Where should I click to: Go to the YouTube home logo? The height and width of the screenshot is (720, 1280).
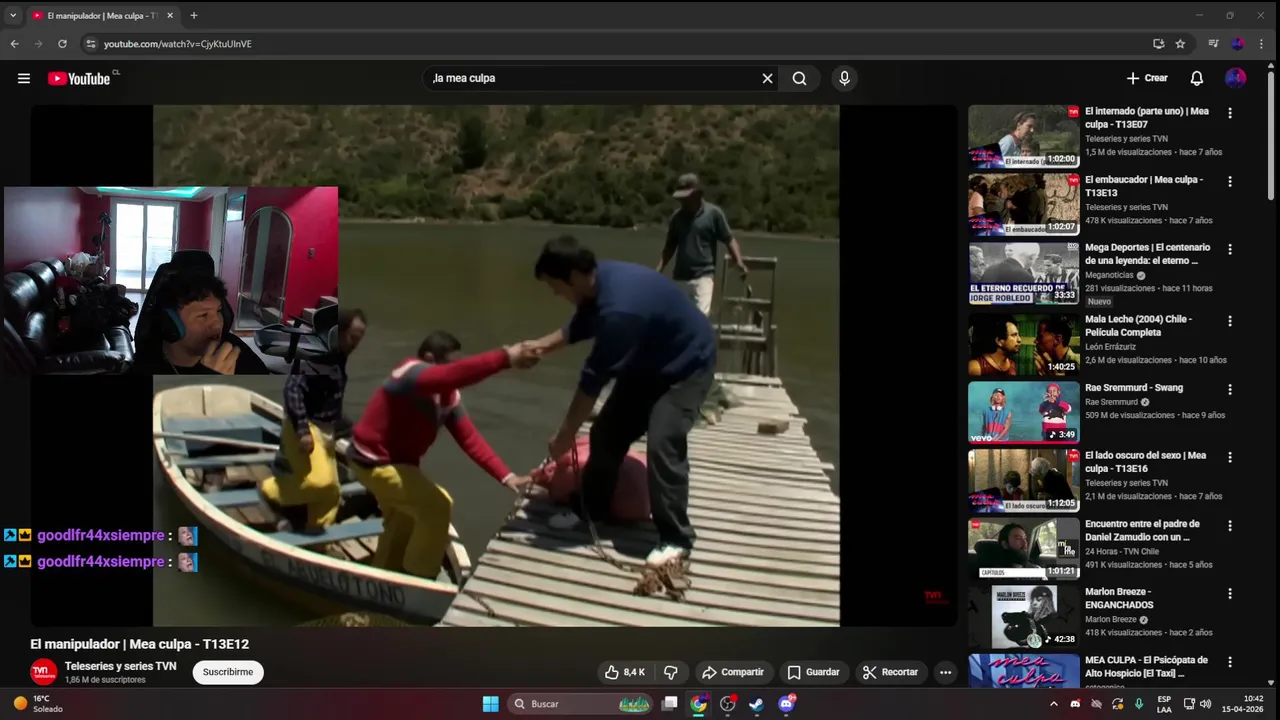pyautogui.click(x=79, y=78)
